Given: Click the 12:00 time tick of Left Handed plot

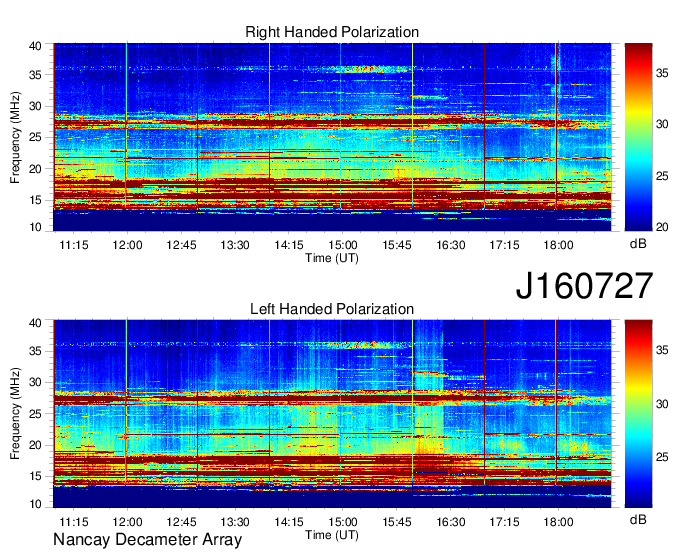Looking at the screenshot, I should (128, 522).
